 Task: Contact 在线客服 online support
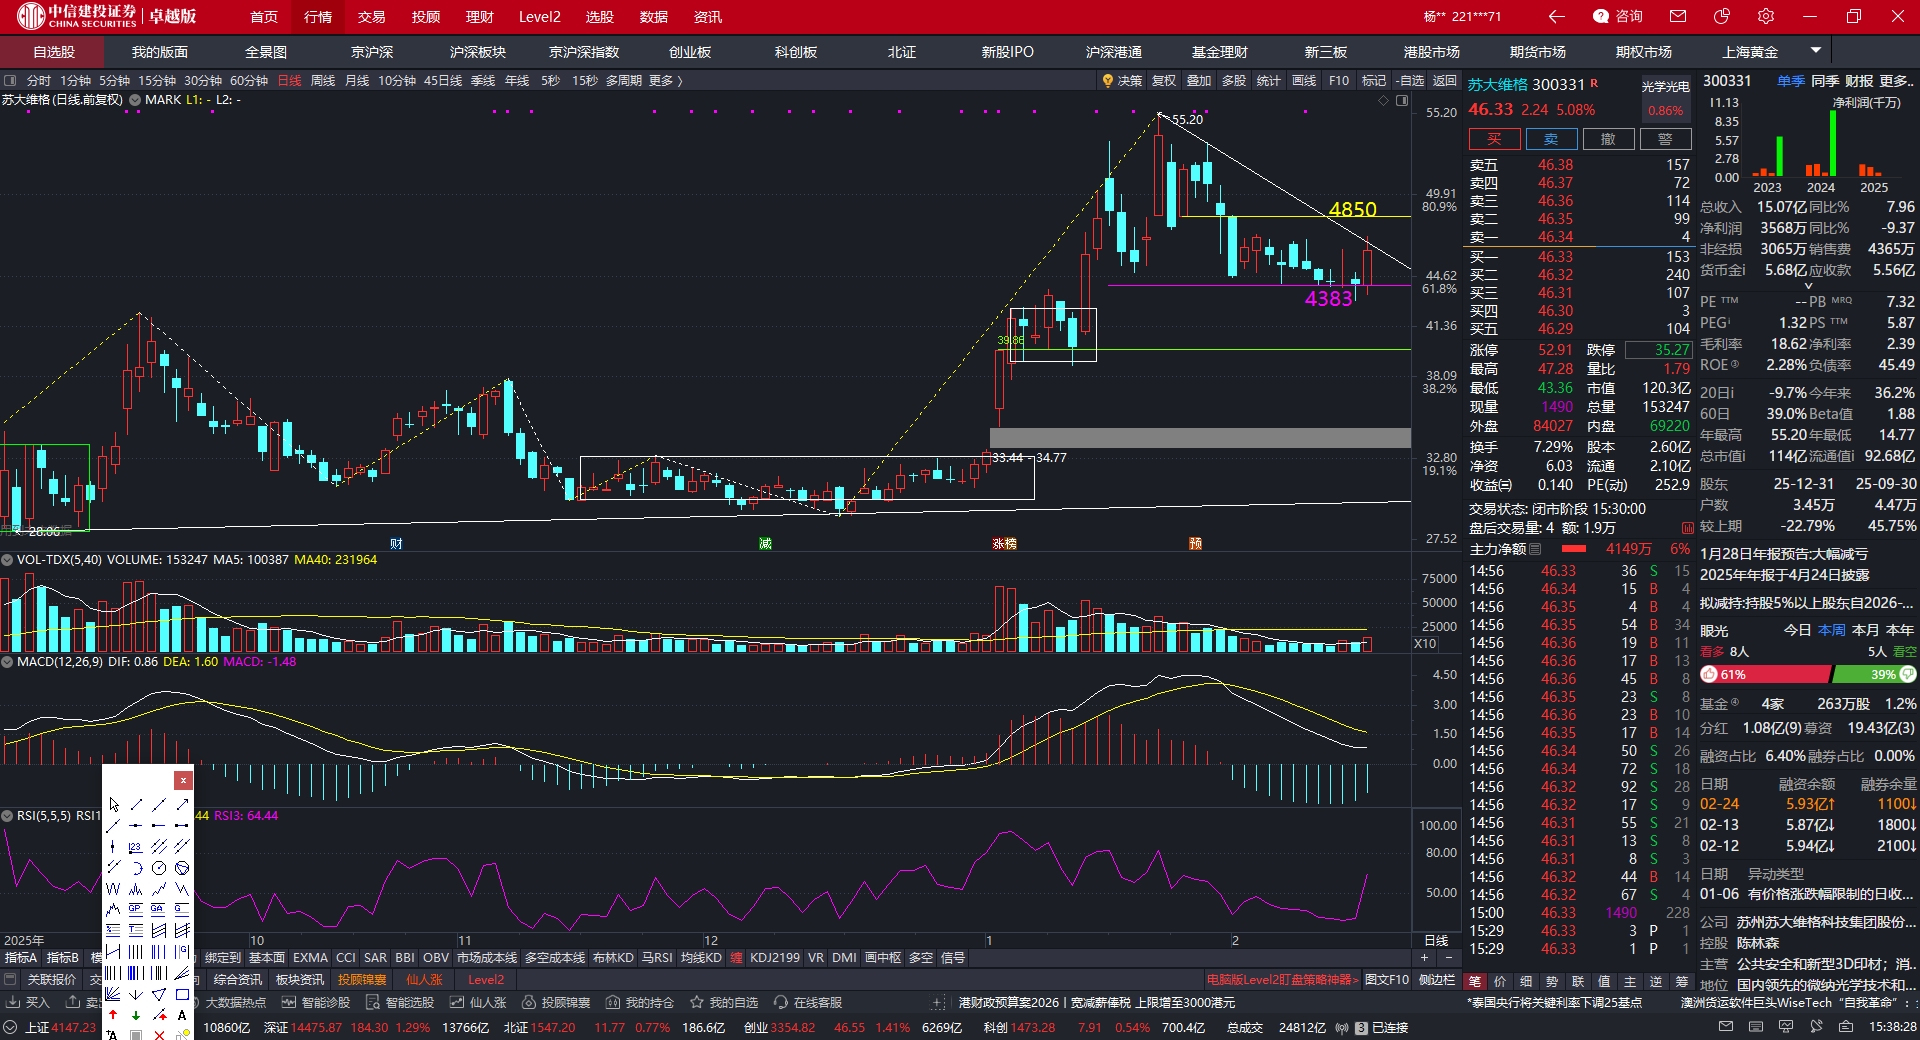click(808, 1002)
